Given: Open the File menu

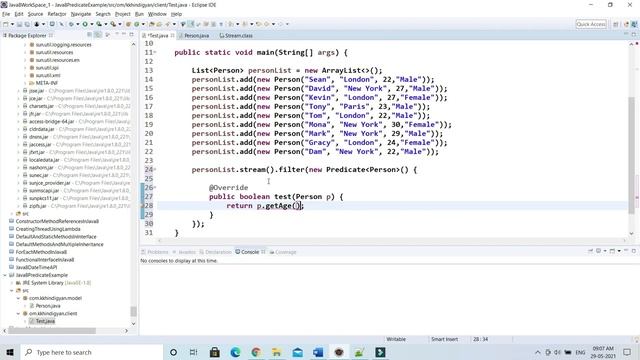Looking at the screenshot, I should pos(6,14).
